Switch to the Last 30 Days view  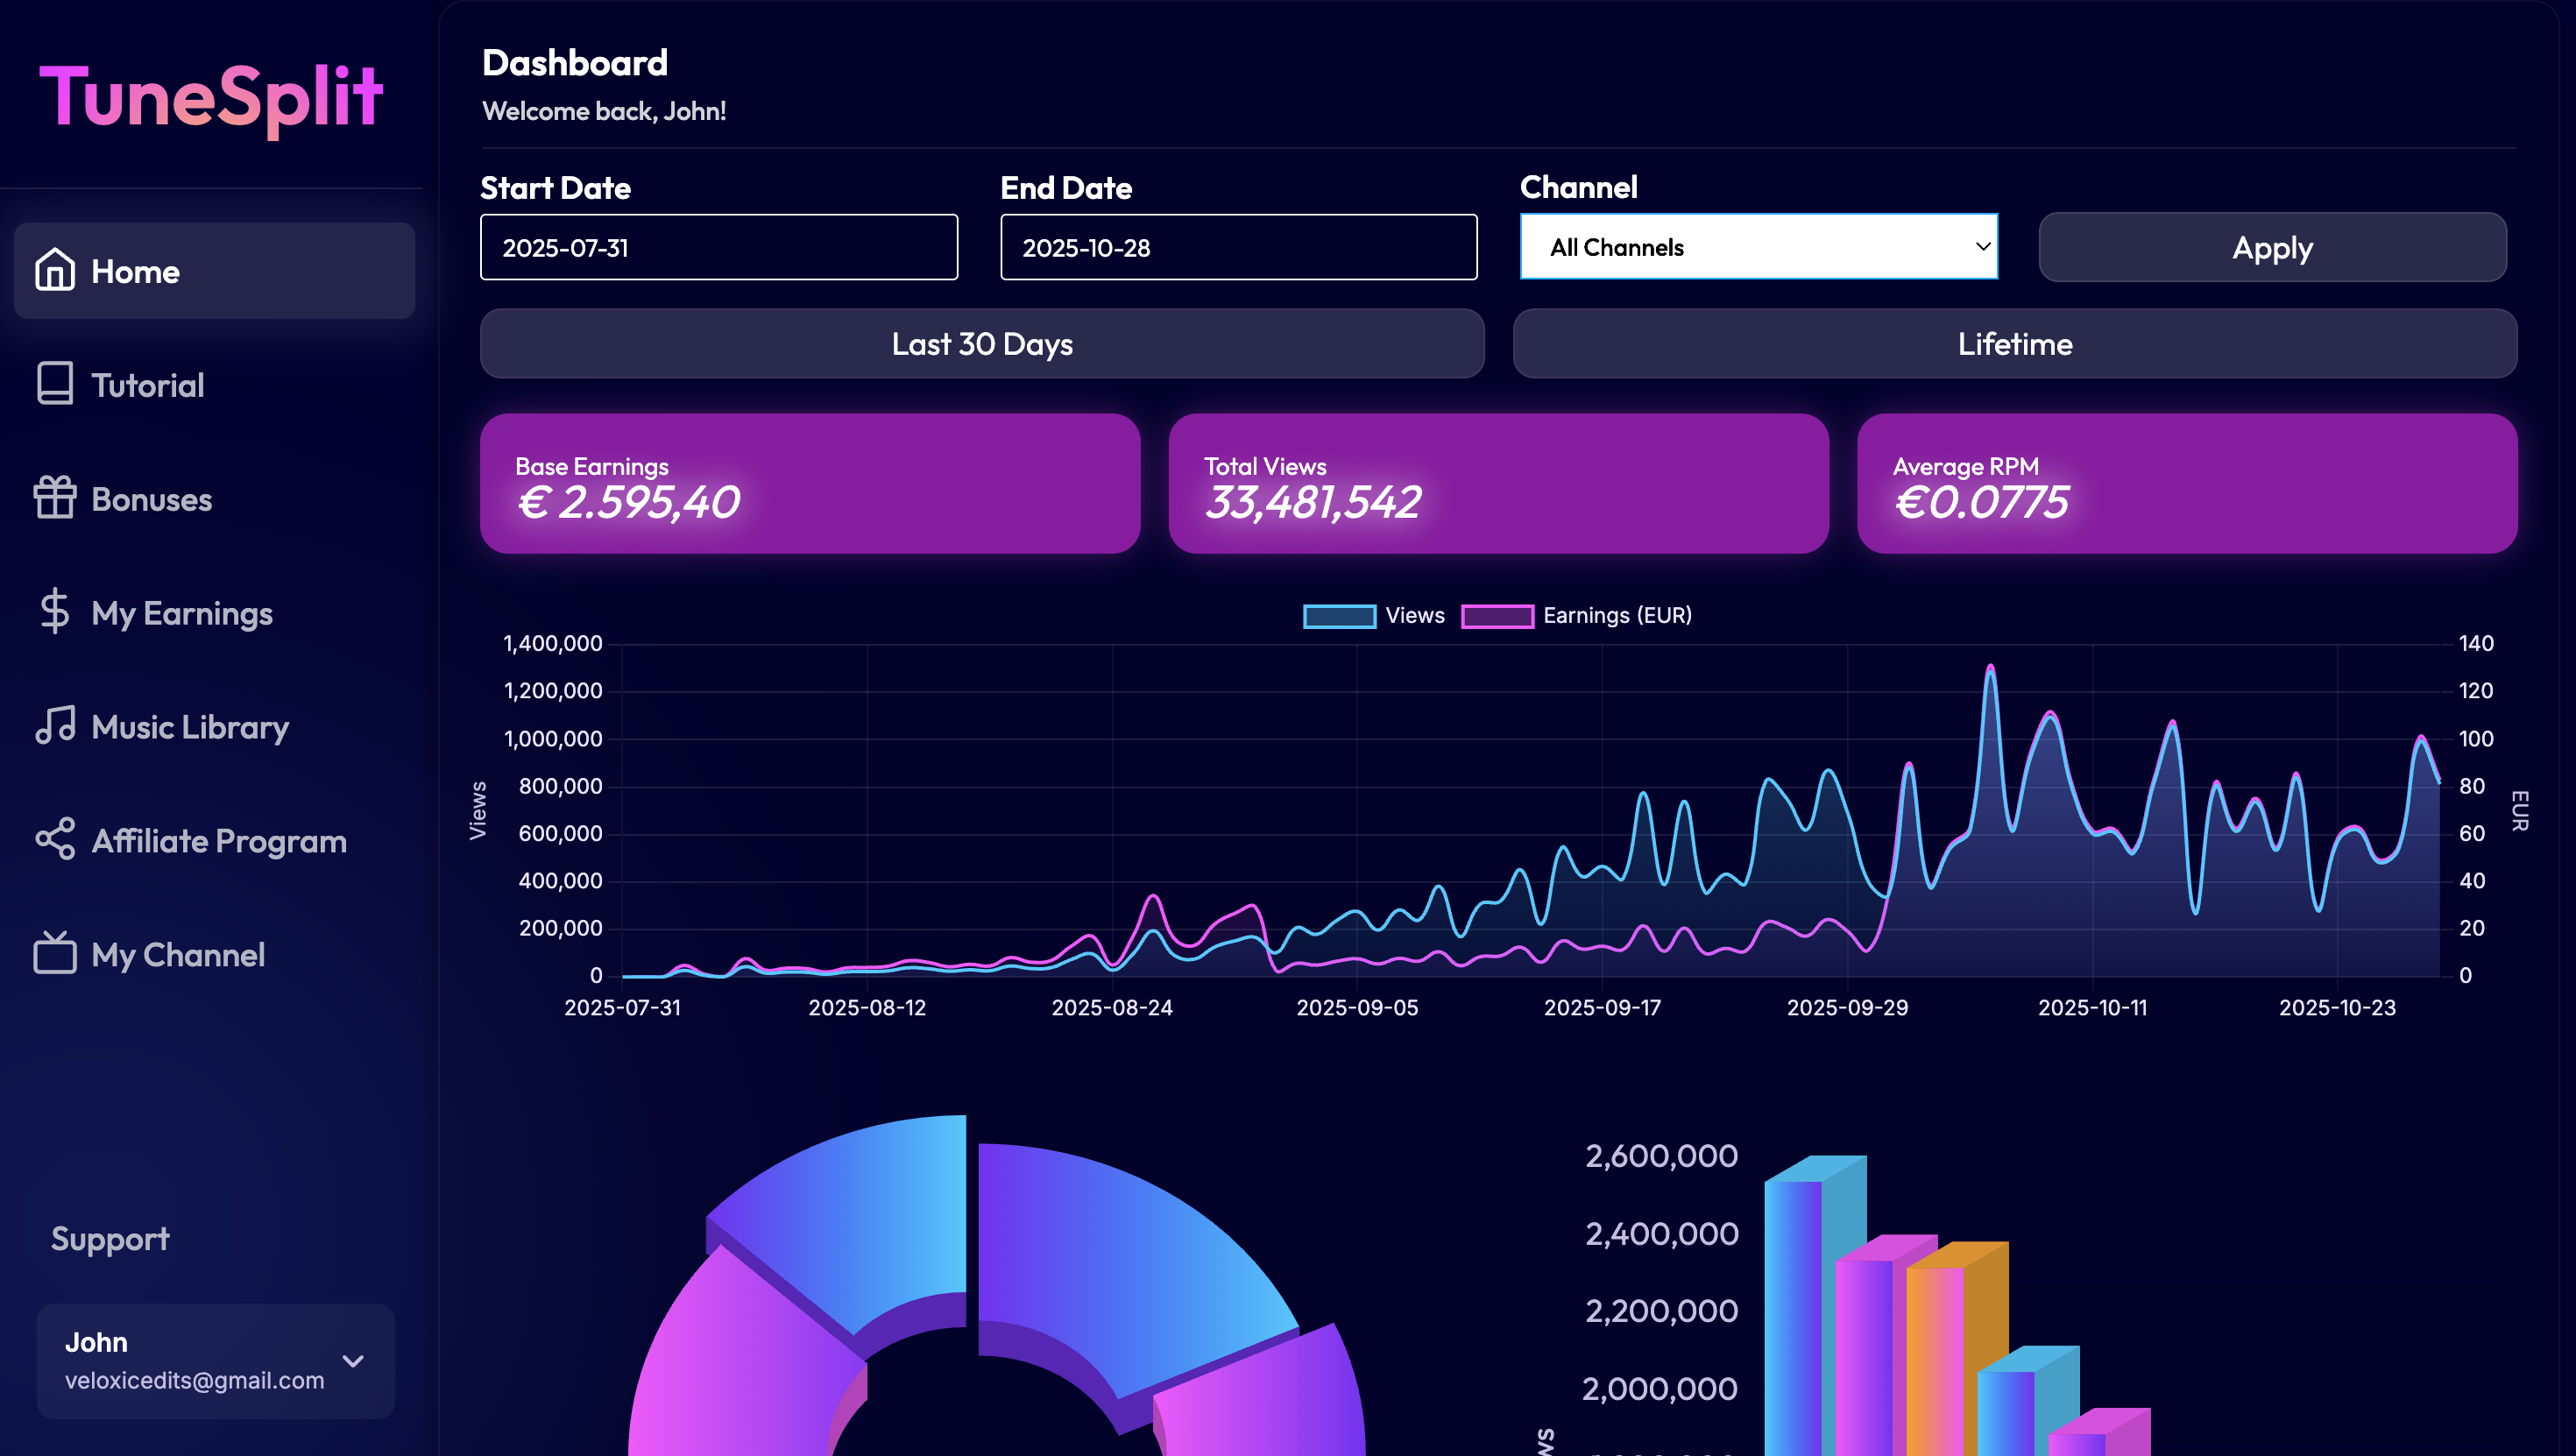click(x=981, y=344)
